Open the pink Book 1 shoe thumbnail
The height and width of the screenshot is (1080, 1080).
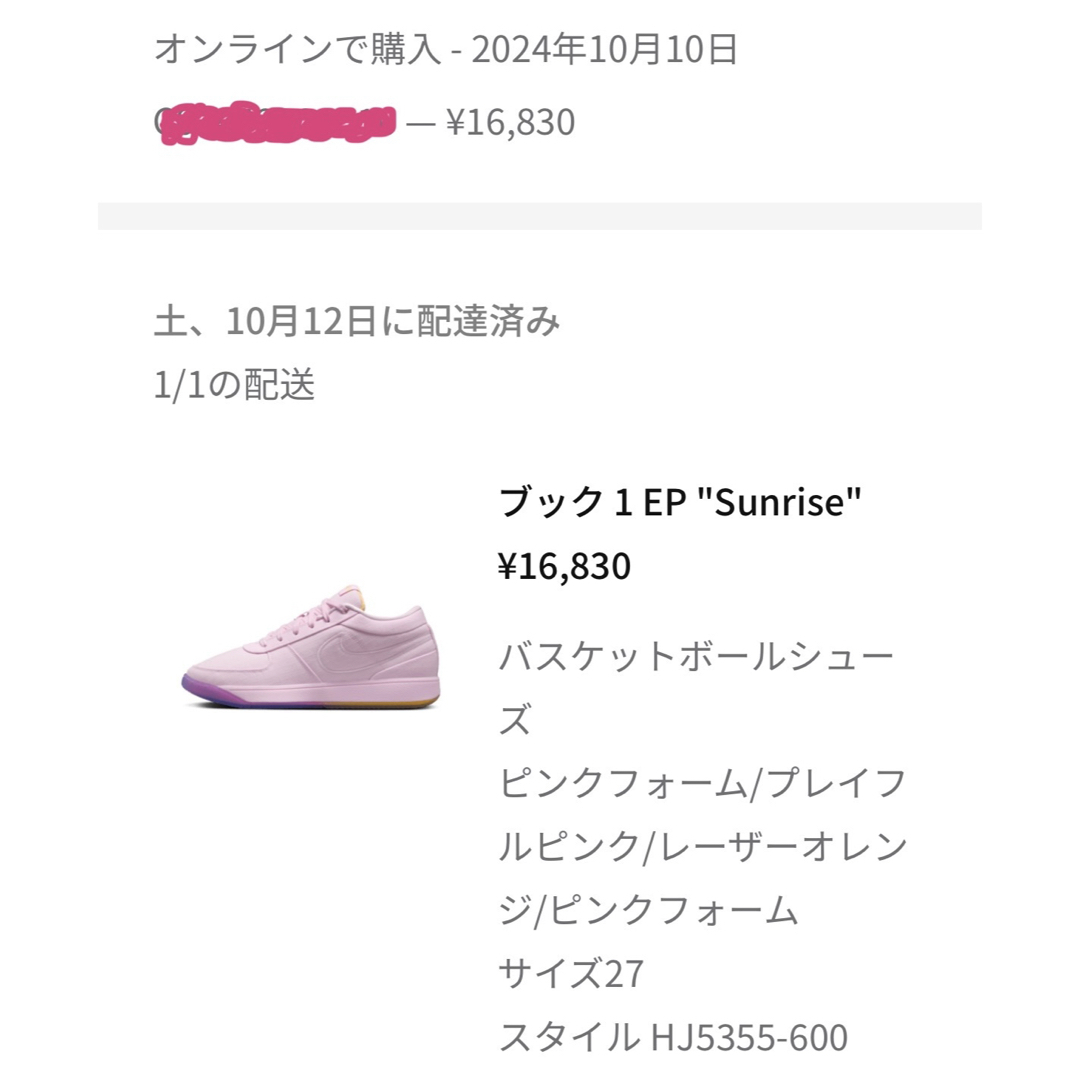point(311,646)
